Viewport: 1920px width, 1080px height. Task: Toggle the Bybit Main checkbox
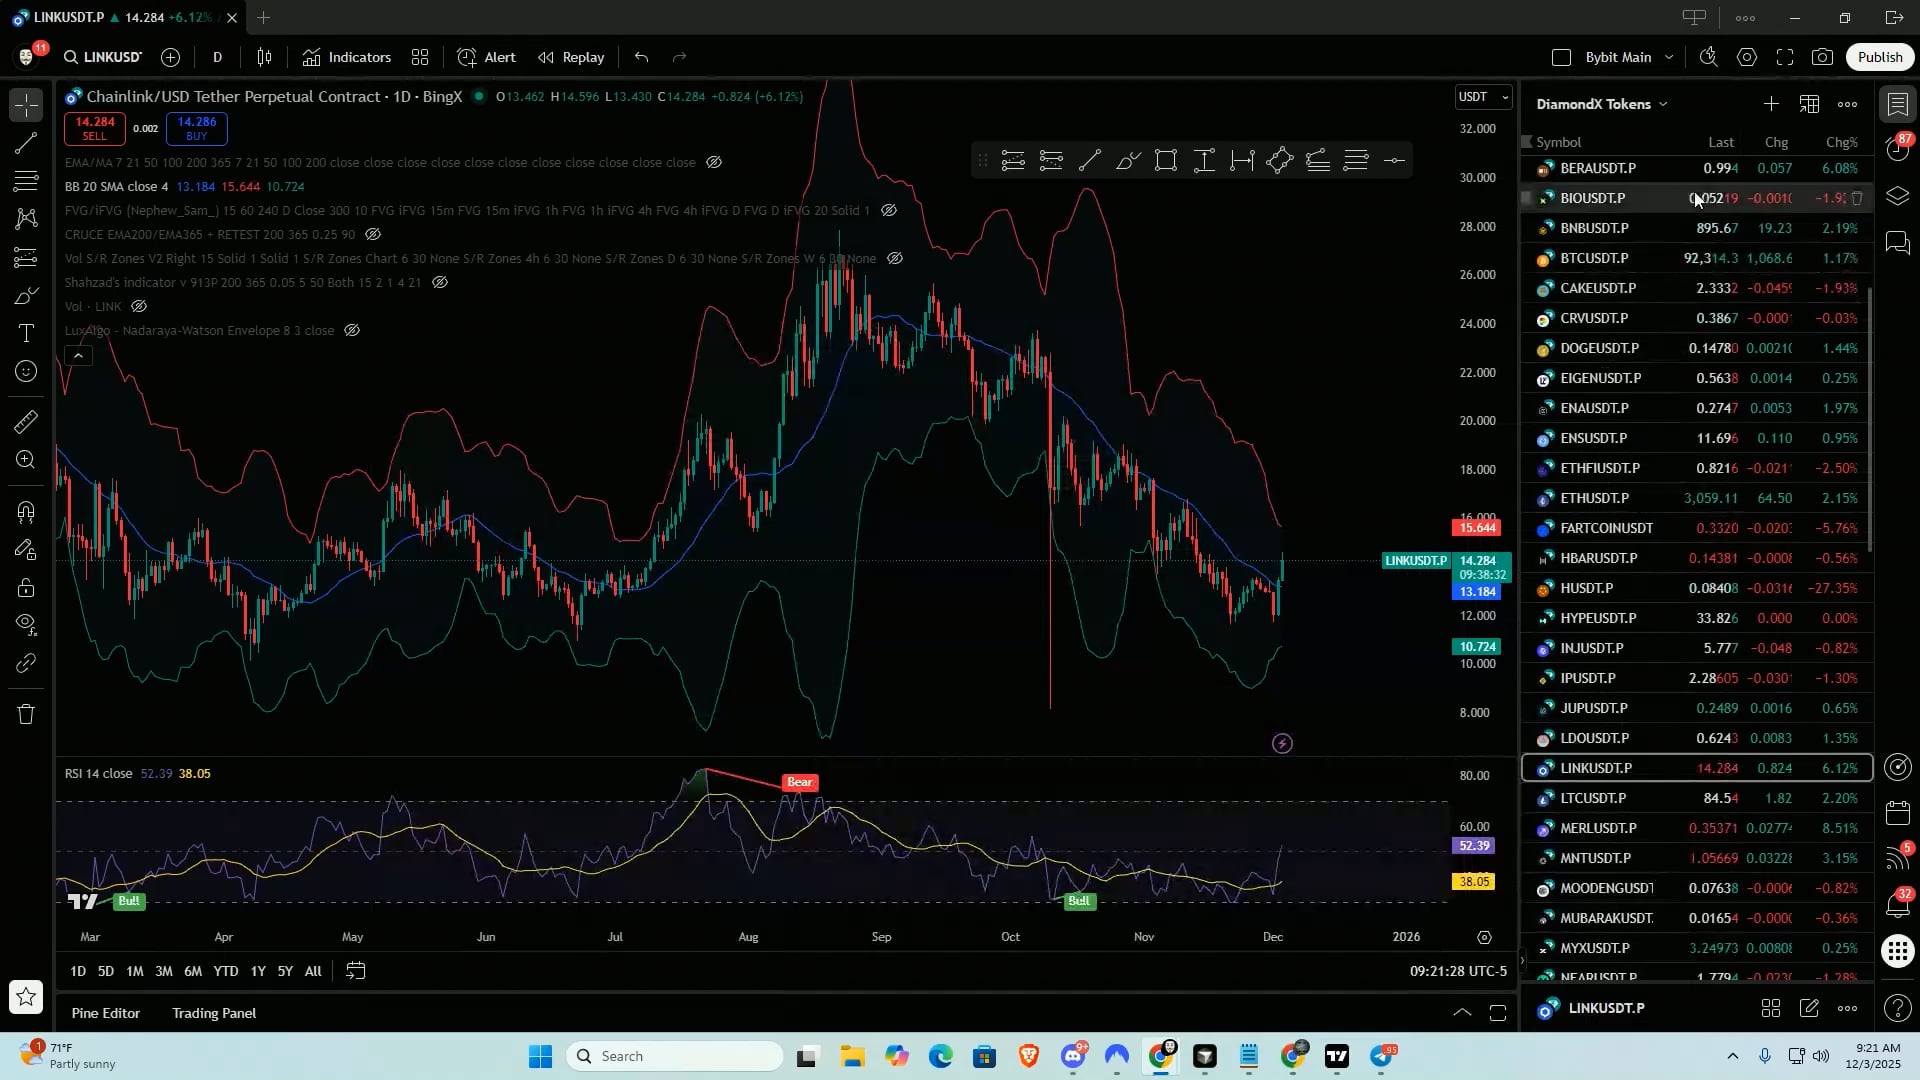1562,57
